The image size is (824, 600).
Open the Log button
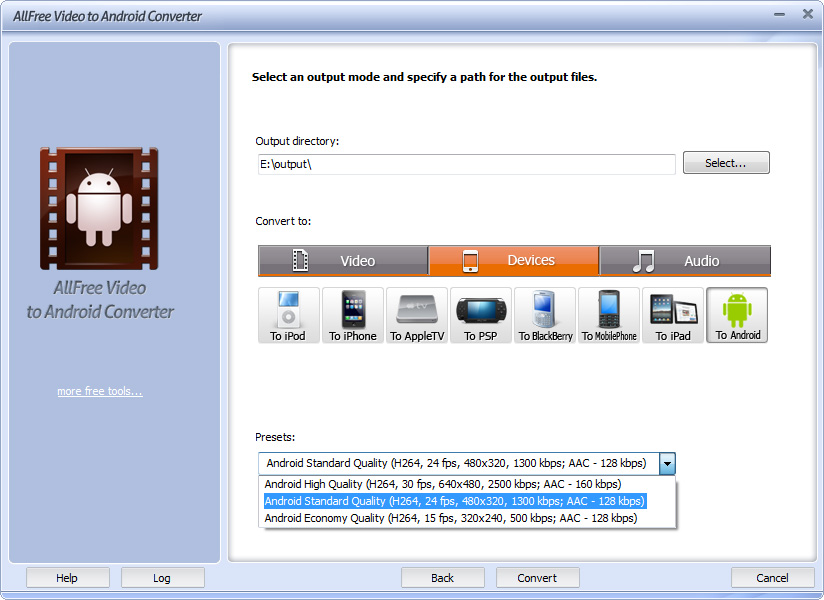pos(162,578)
